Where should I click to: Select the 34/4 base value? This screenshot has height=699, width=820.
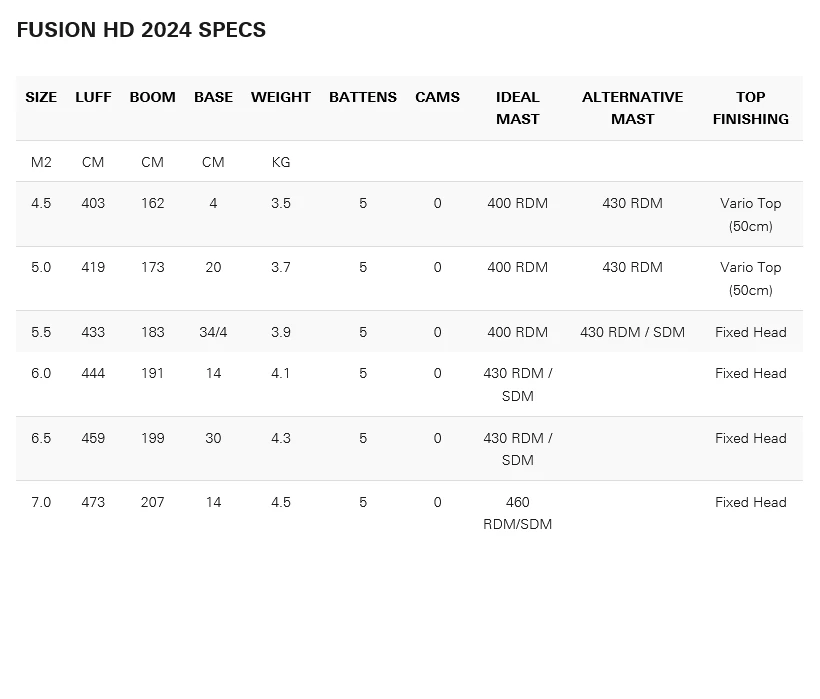coord(213,332)
